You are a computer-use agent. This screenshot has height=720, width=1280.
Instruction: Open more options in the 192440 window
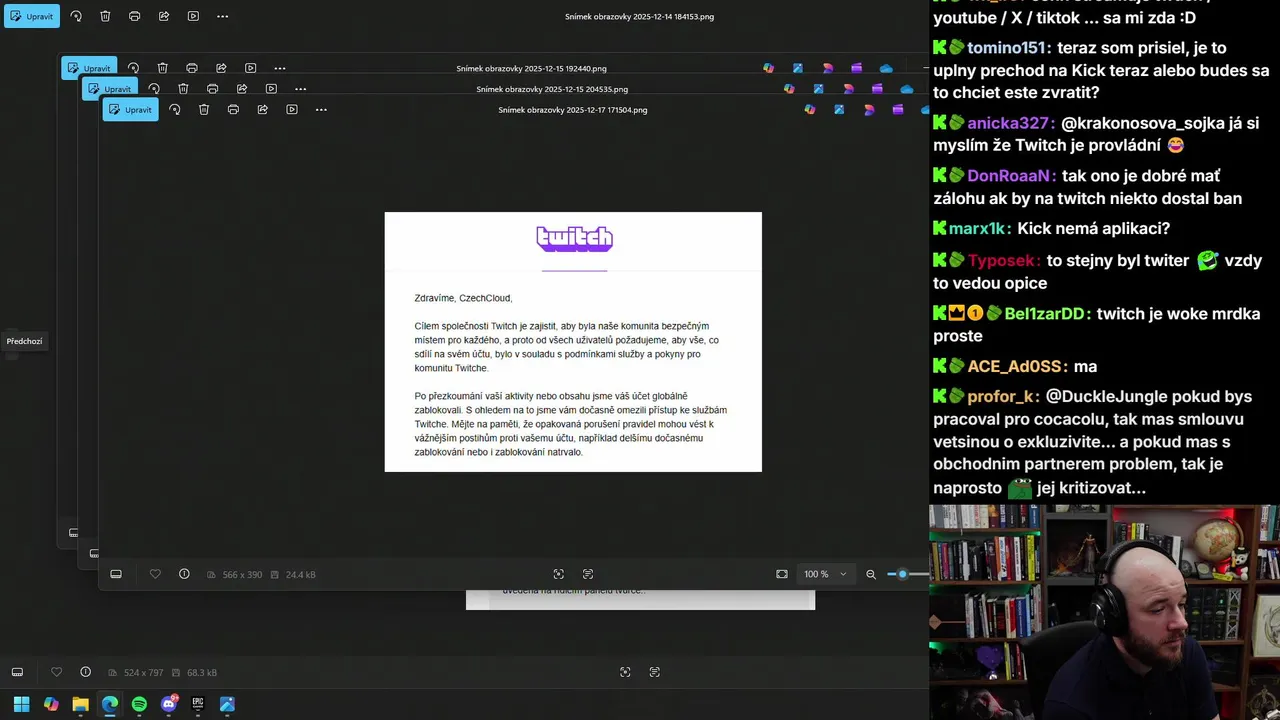click(280, 68)
